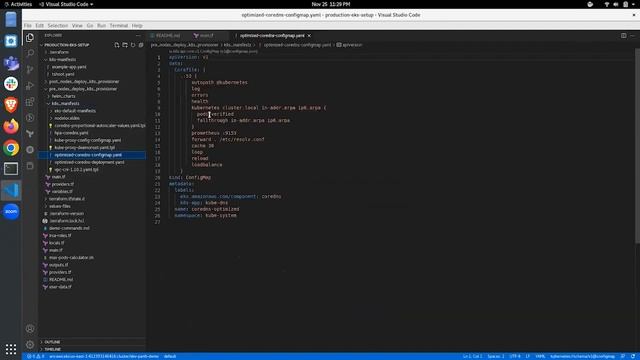The image size is (640, 360).
Task: Click the New File icon in Explorer header
Action: point(117,45)
